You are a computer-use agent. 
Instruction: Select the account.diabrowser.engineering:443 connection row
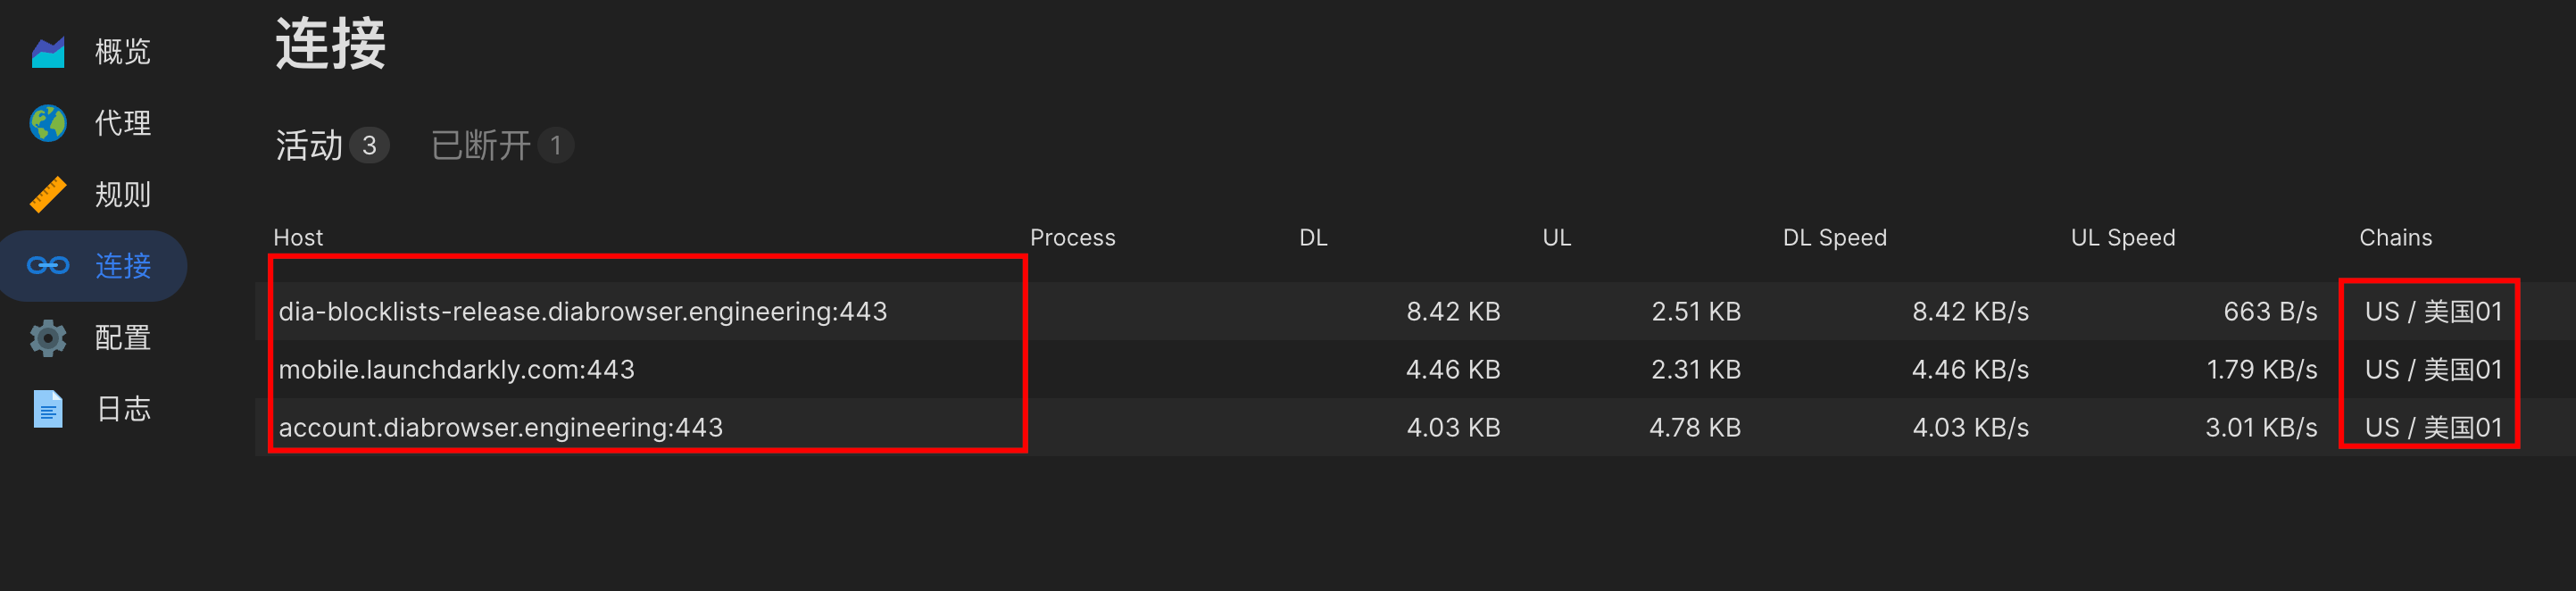(x=1415, y=428)
